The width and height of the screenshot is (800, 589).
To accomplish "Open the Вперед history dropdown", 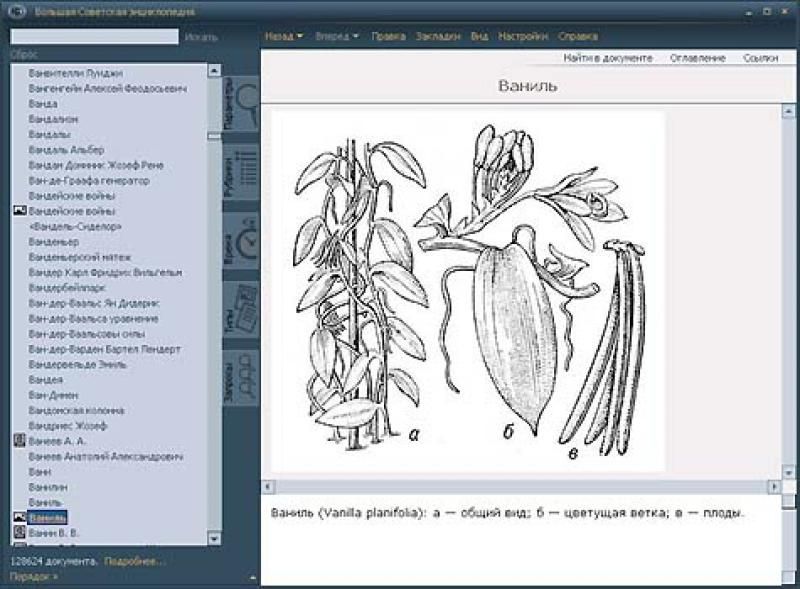I will (337, 37).
